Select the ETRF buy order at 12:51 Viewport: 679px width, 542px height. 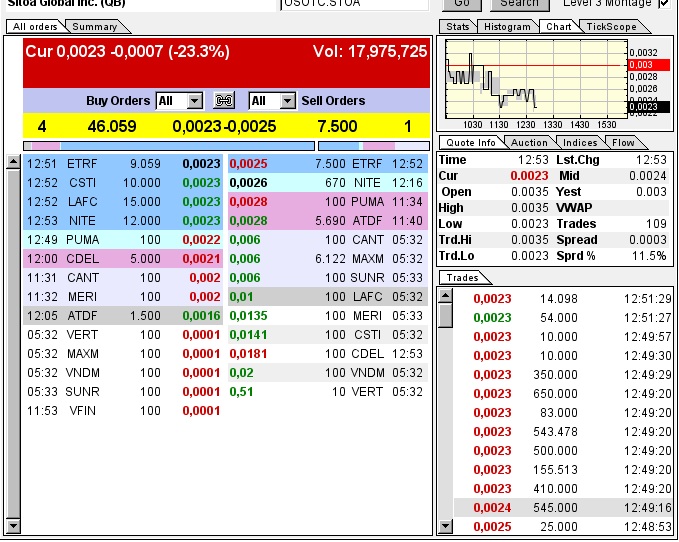tap(123, 164)
